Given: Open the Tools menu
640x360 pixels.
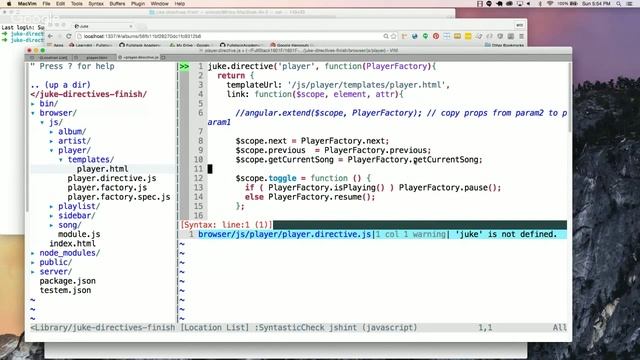Looking at the screenshot, I should 77,4.
